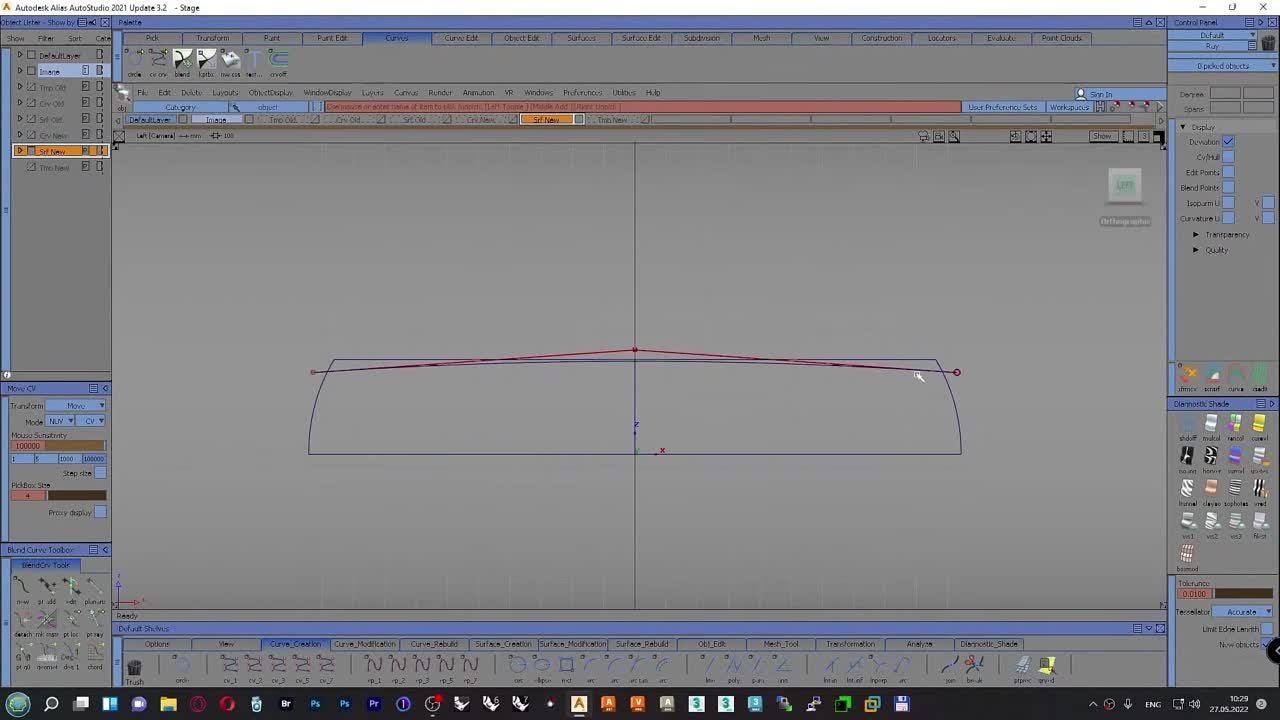Open the Surface_Creation shelf tab
1280x720 pixels.
pyautogui.click(x=503, y=644)
